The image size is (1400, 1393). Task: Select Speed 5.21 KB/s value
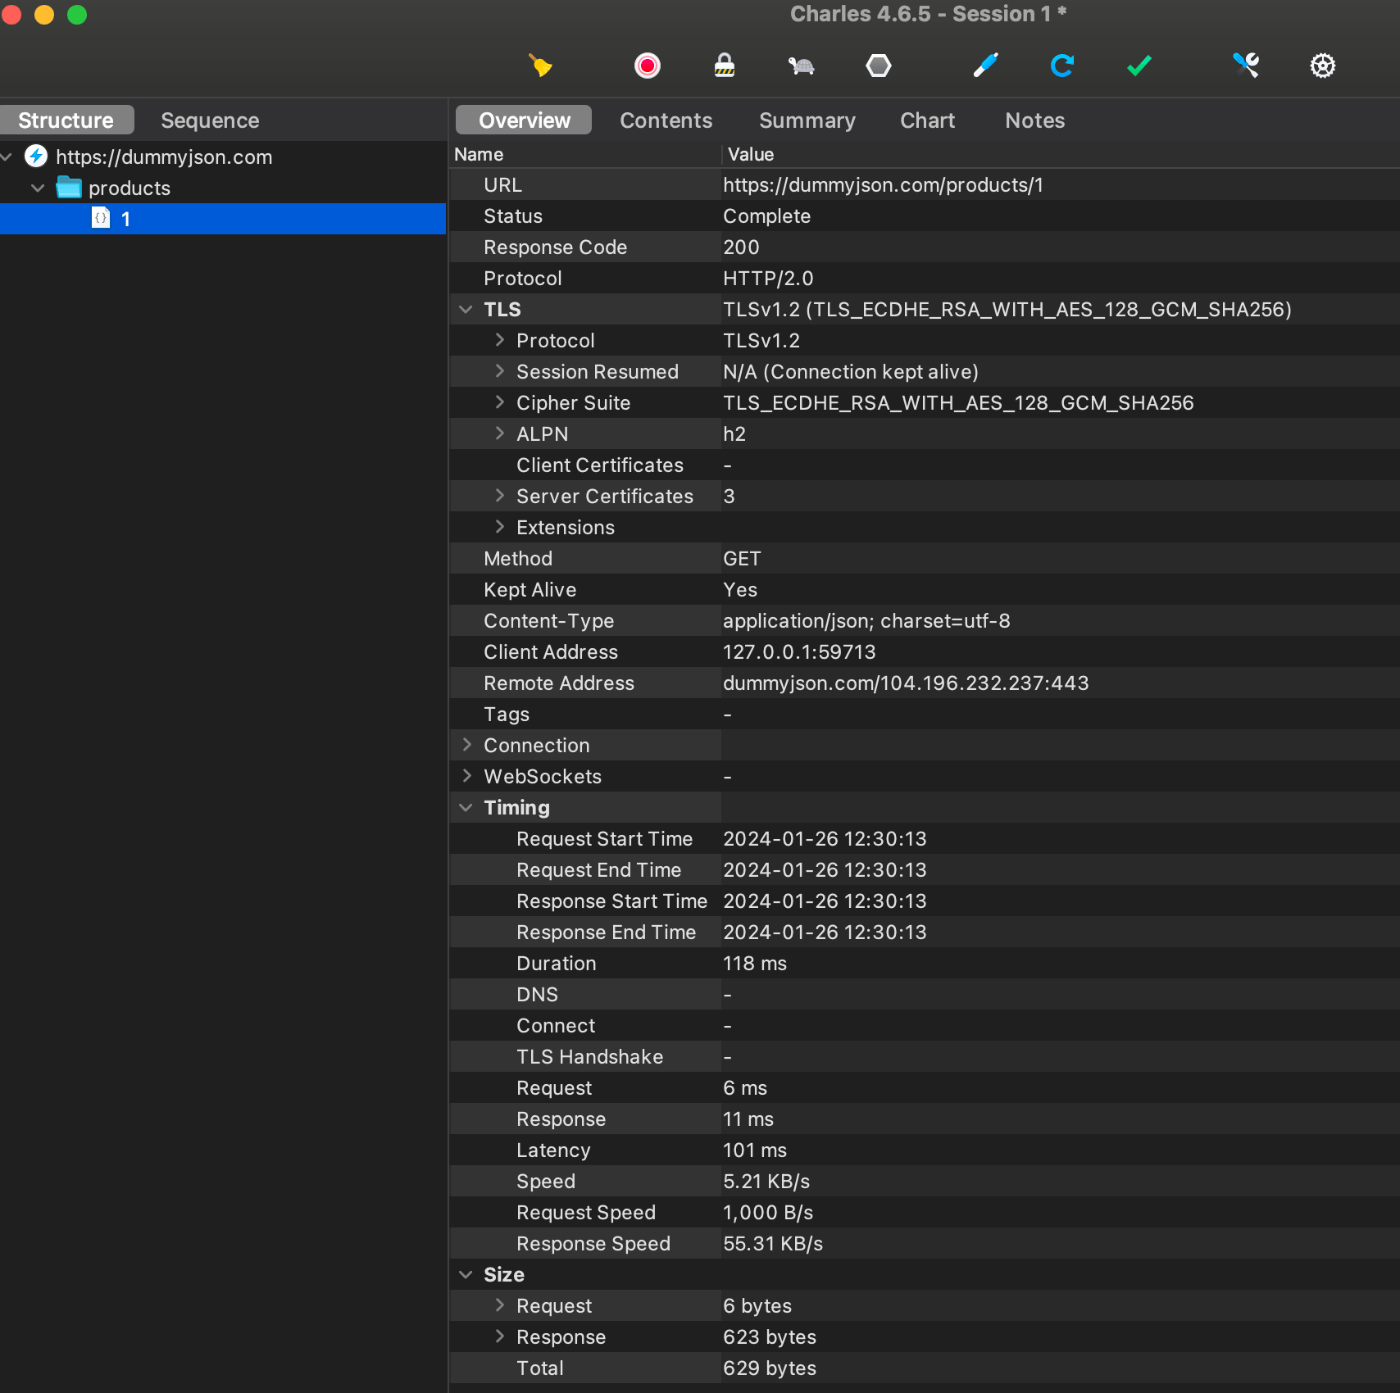point(767,1181)
